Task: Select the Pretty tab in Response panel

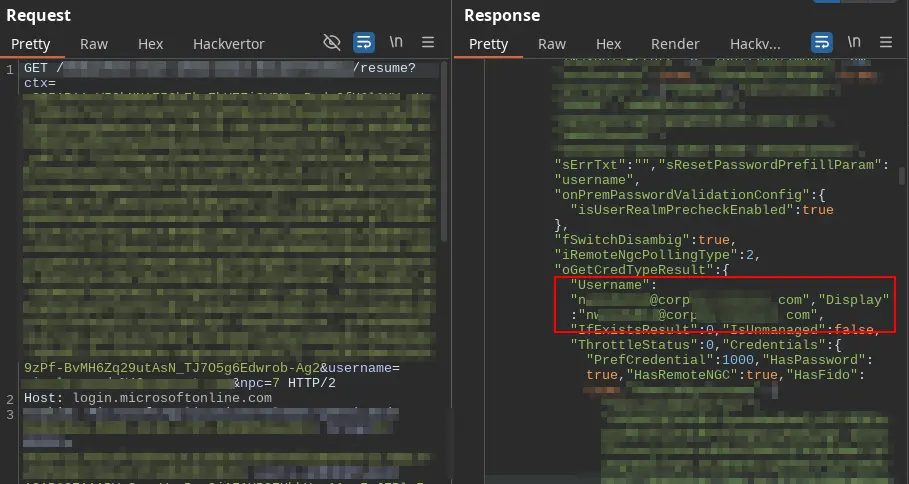Action: coord(488,44)
